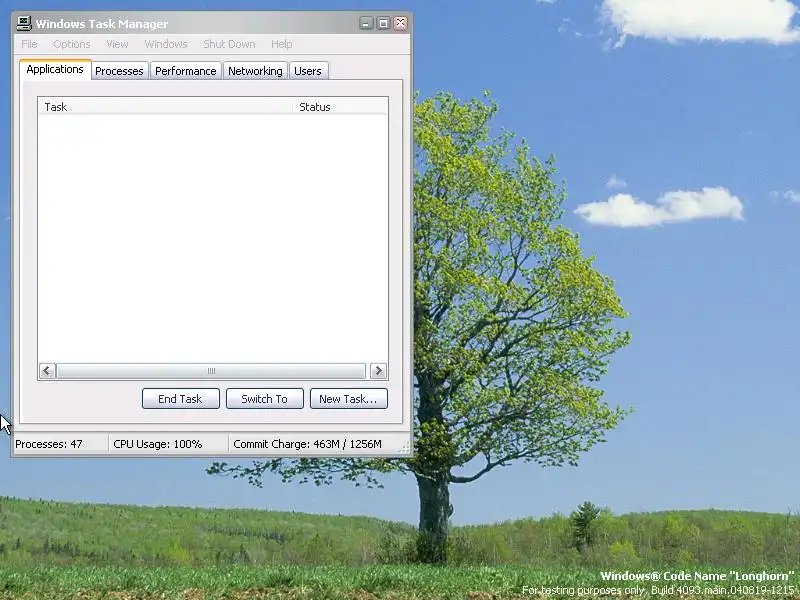
Task: Click the horizontal scrollbar thumb
Action: 211,371
